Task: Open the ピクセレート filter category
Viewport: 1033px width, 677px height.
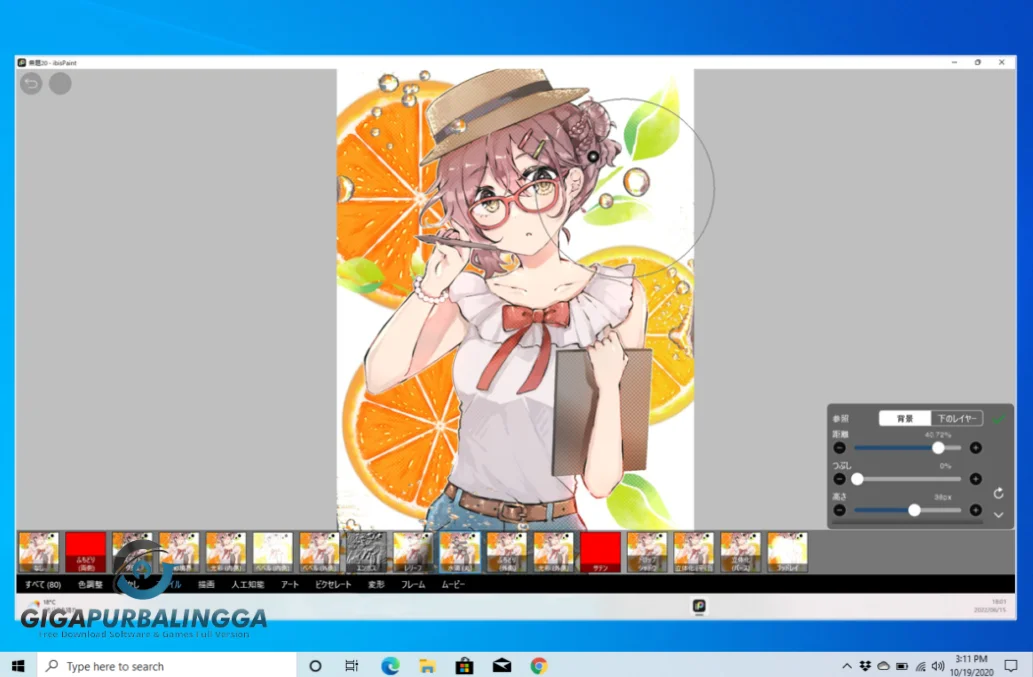Action: click(333, 584)
